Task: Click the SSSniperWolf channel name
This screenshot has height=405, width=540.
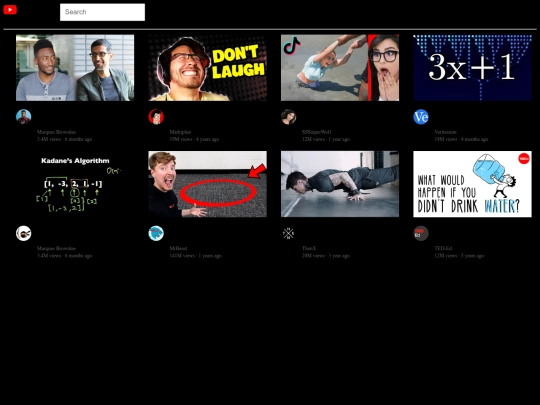Action: (316, 132)
